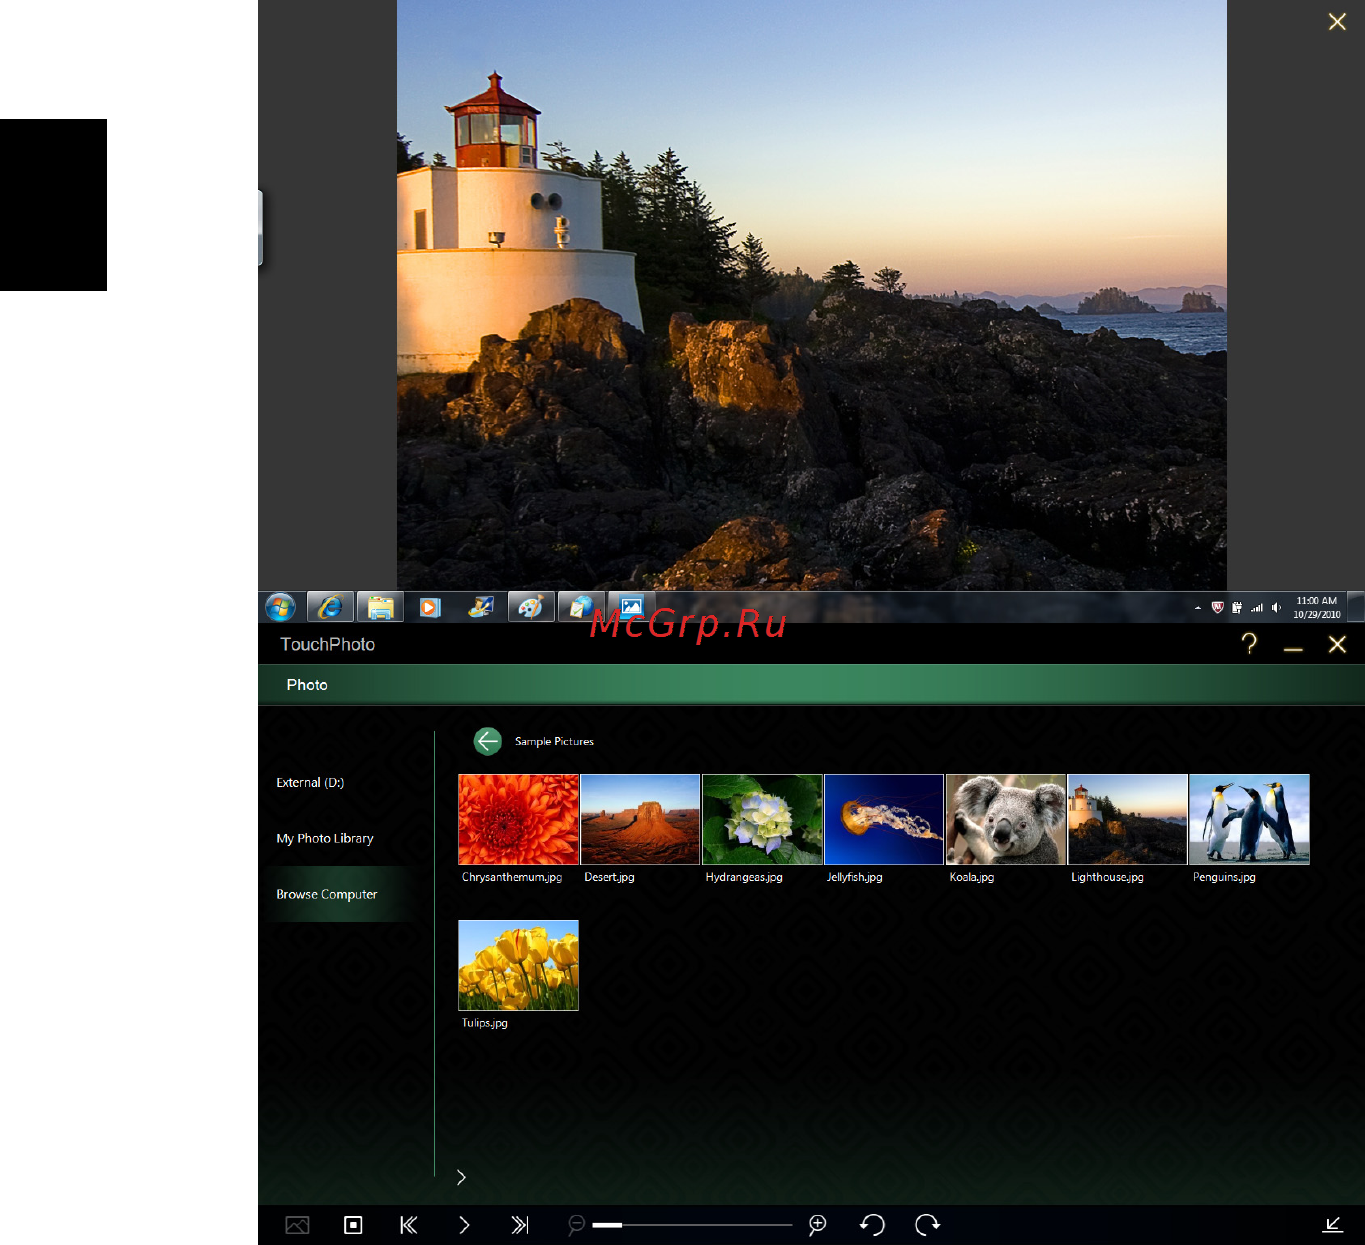Image resolution: width=1365 pixels, height=1245 pixels.
Task: Open the Lighthouse.jpg thumbnail
Action: point(1127,819)
